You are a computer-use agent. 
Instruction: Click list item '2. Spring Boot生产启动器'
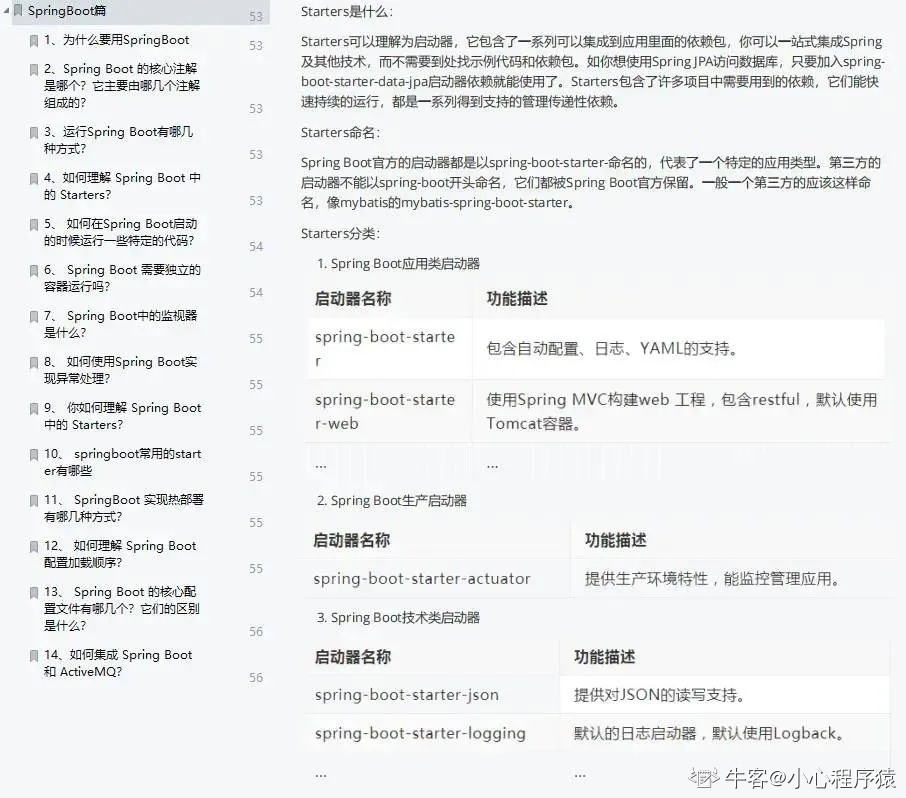point(392,500)
